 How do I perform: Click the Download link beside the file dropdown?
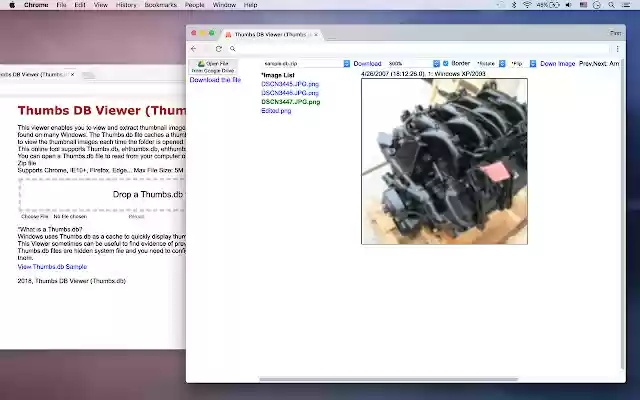point(367,63)
